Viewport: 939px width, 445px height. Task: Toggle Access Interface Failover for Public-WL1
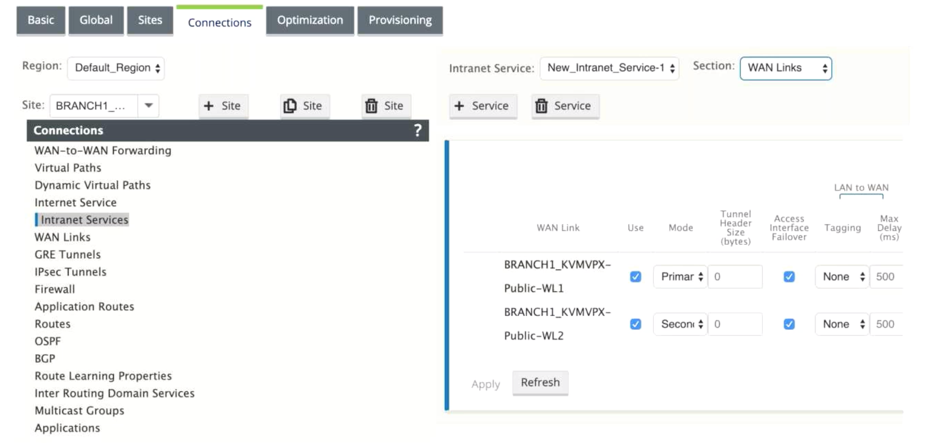(789, 277)
